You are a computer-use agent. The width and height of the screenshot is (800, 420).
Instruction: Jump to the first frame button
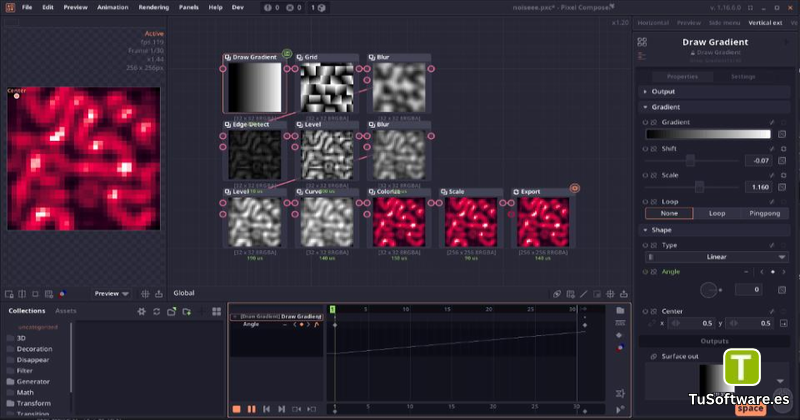pos(266,409)
